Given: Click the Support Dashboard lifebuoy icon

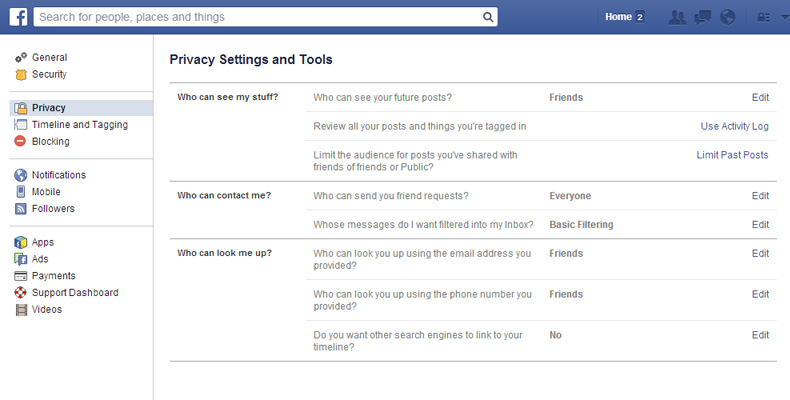Looking at the screenshot, I should [21, 293].
